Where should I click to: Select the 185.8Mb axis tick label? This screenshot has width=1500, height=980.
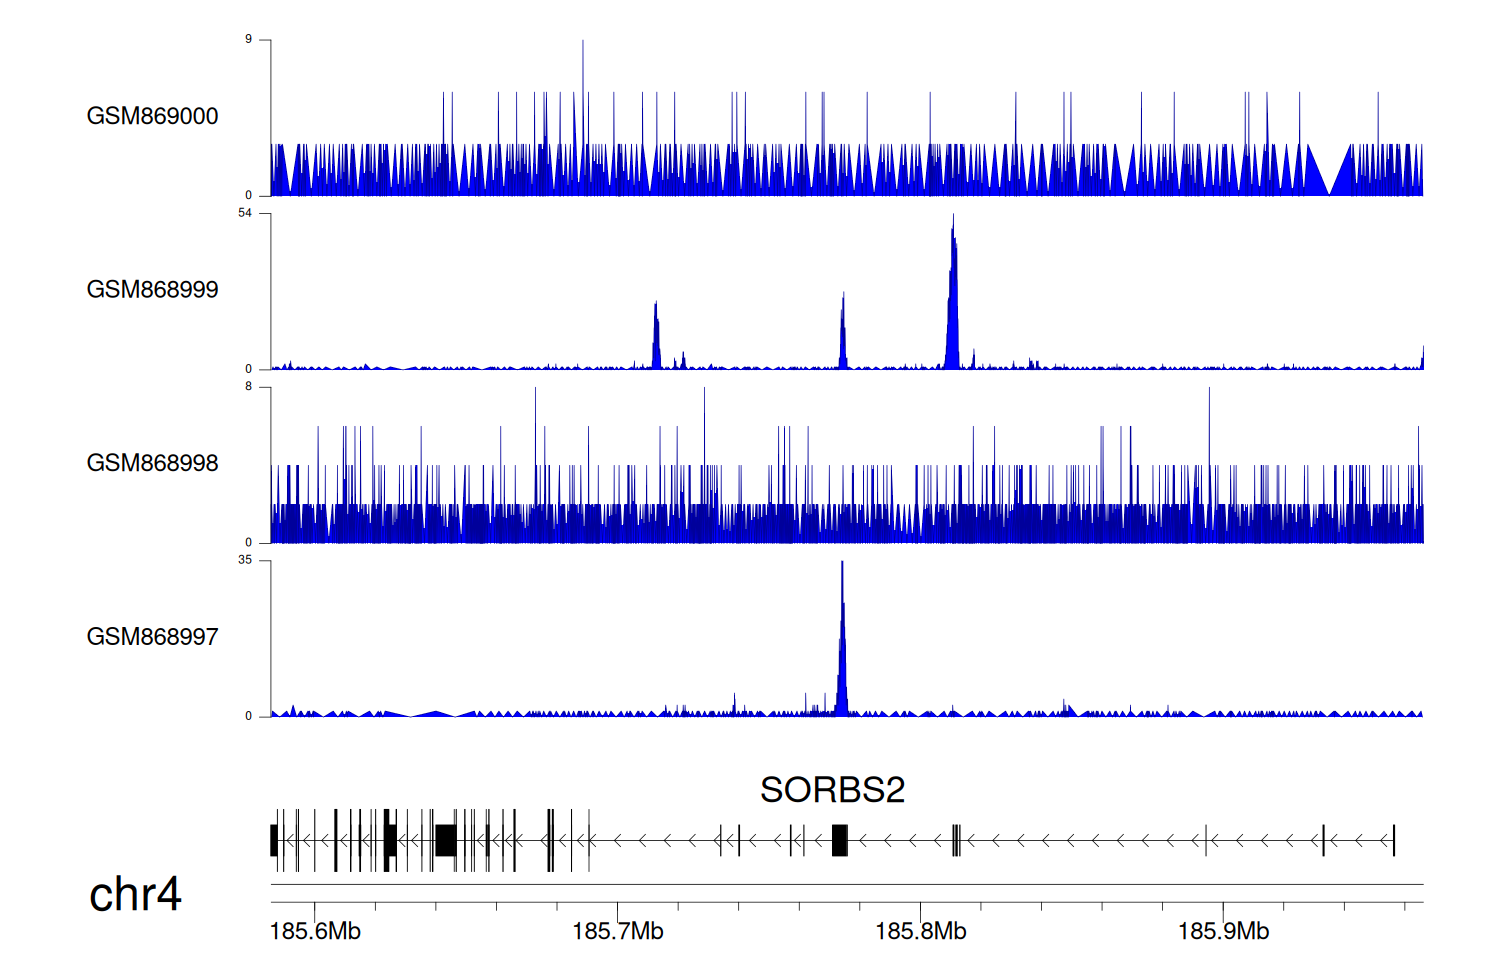[x=920, y=932]
